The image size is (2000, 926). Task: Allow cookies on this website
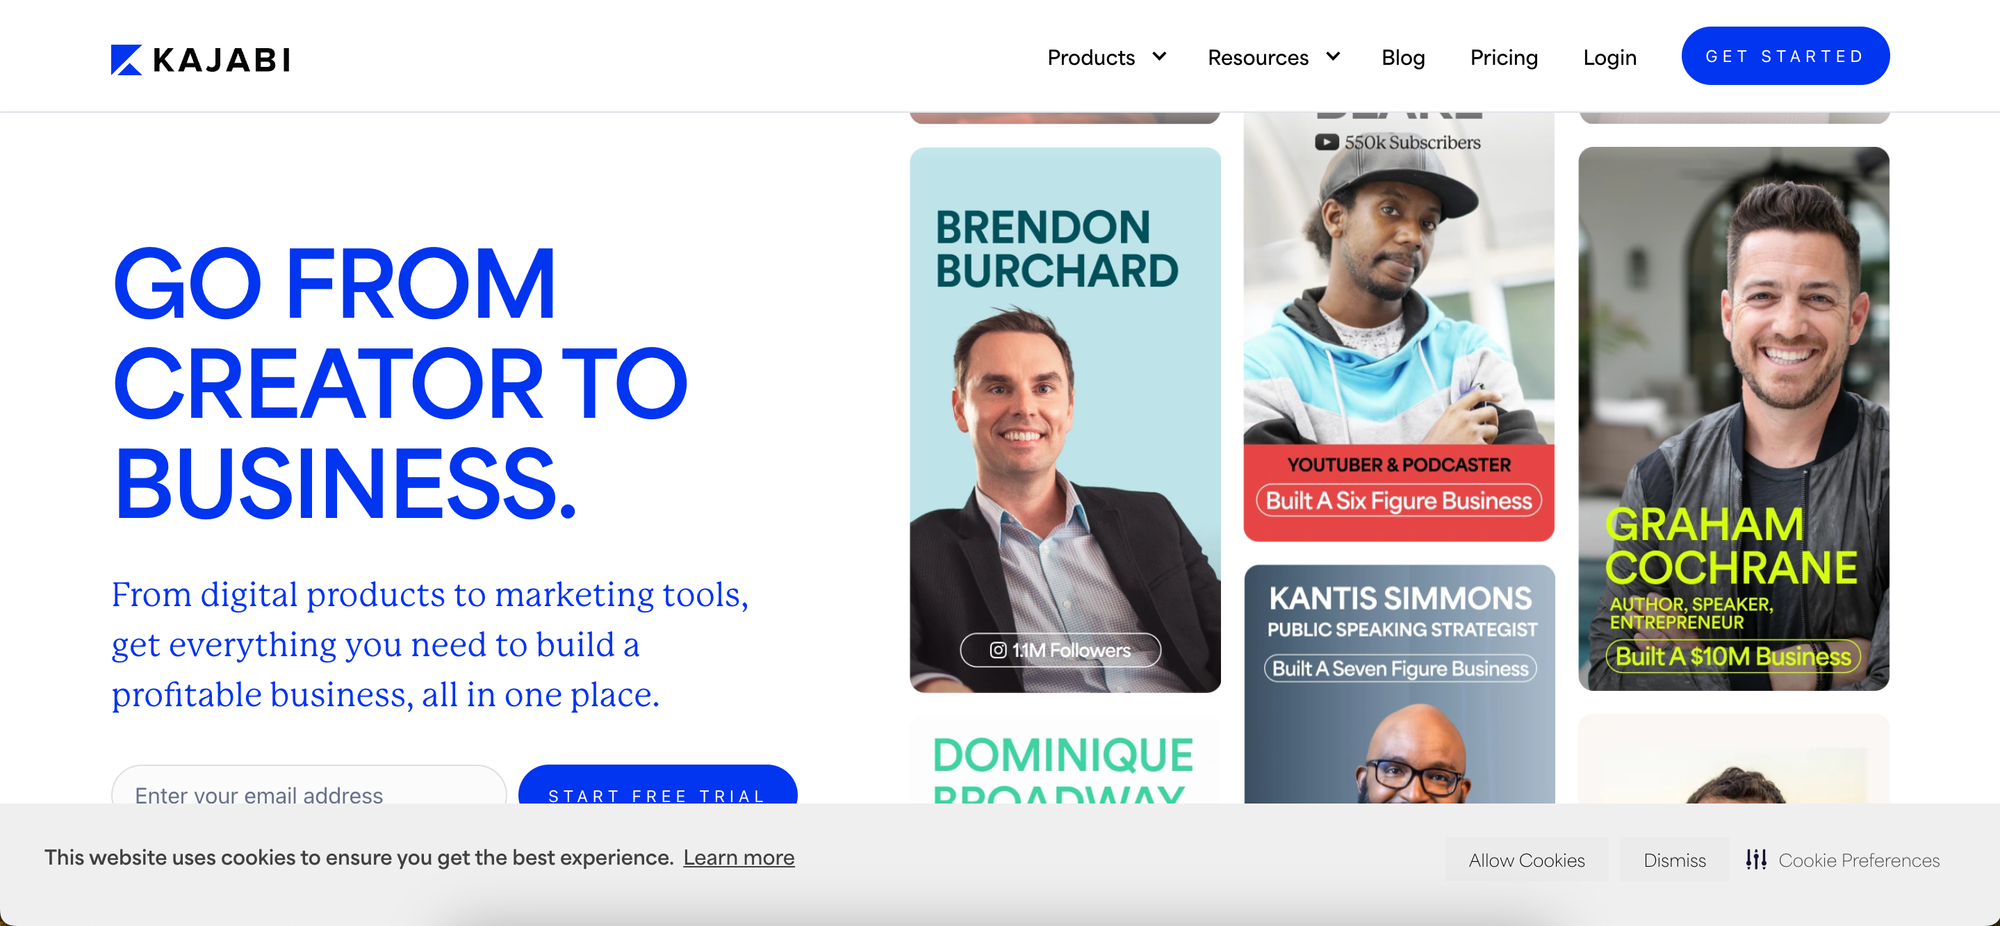[x=1527, y=860]
